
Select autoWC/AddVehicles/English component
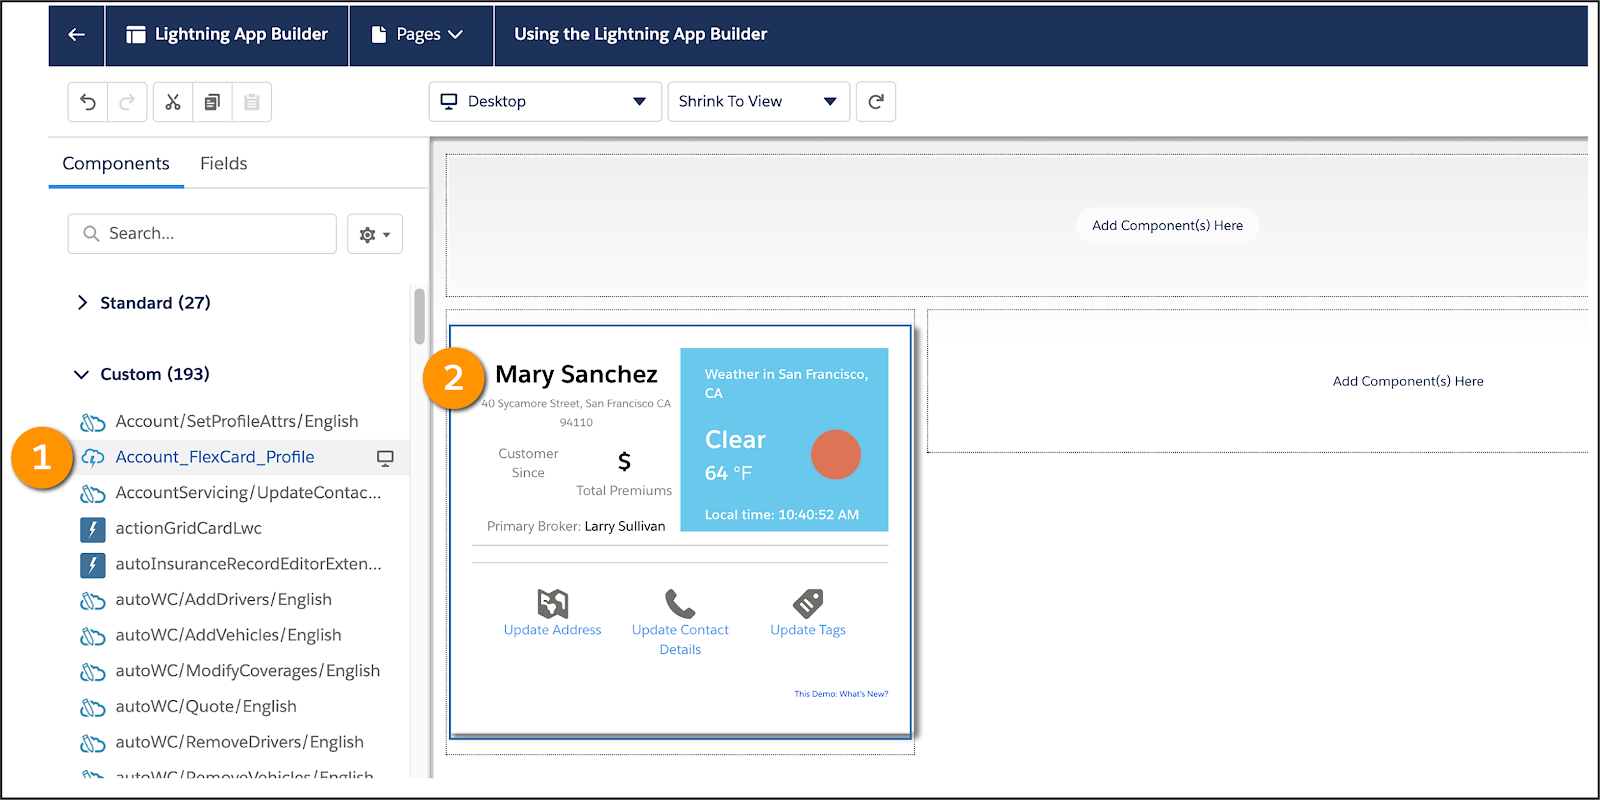[x=228, y=635]
